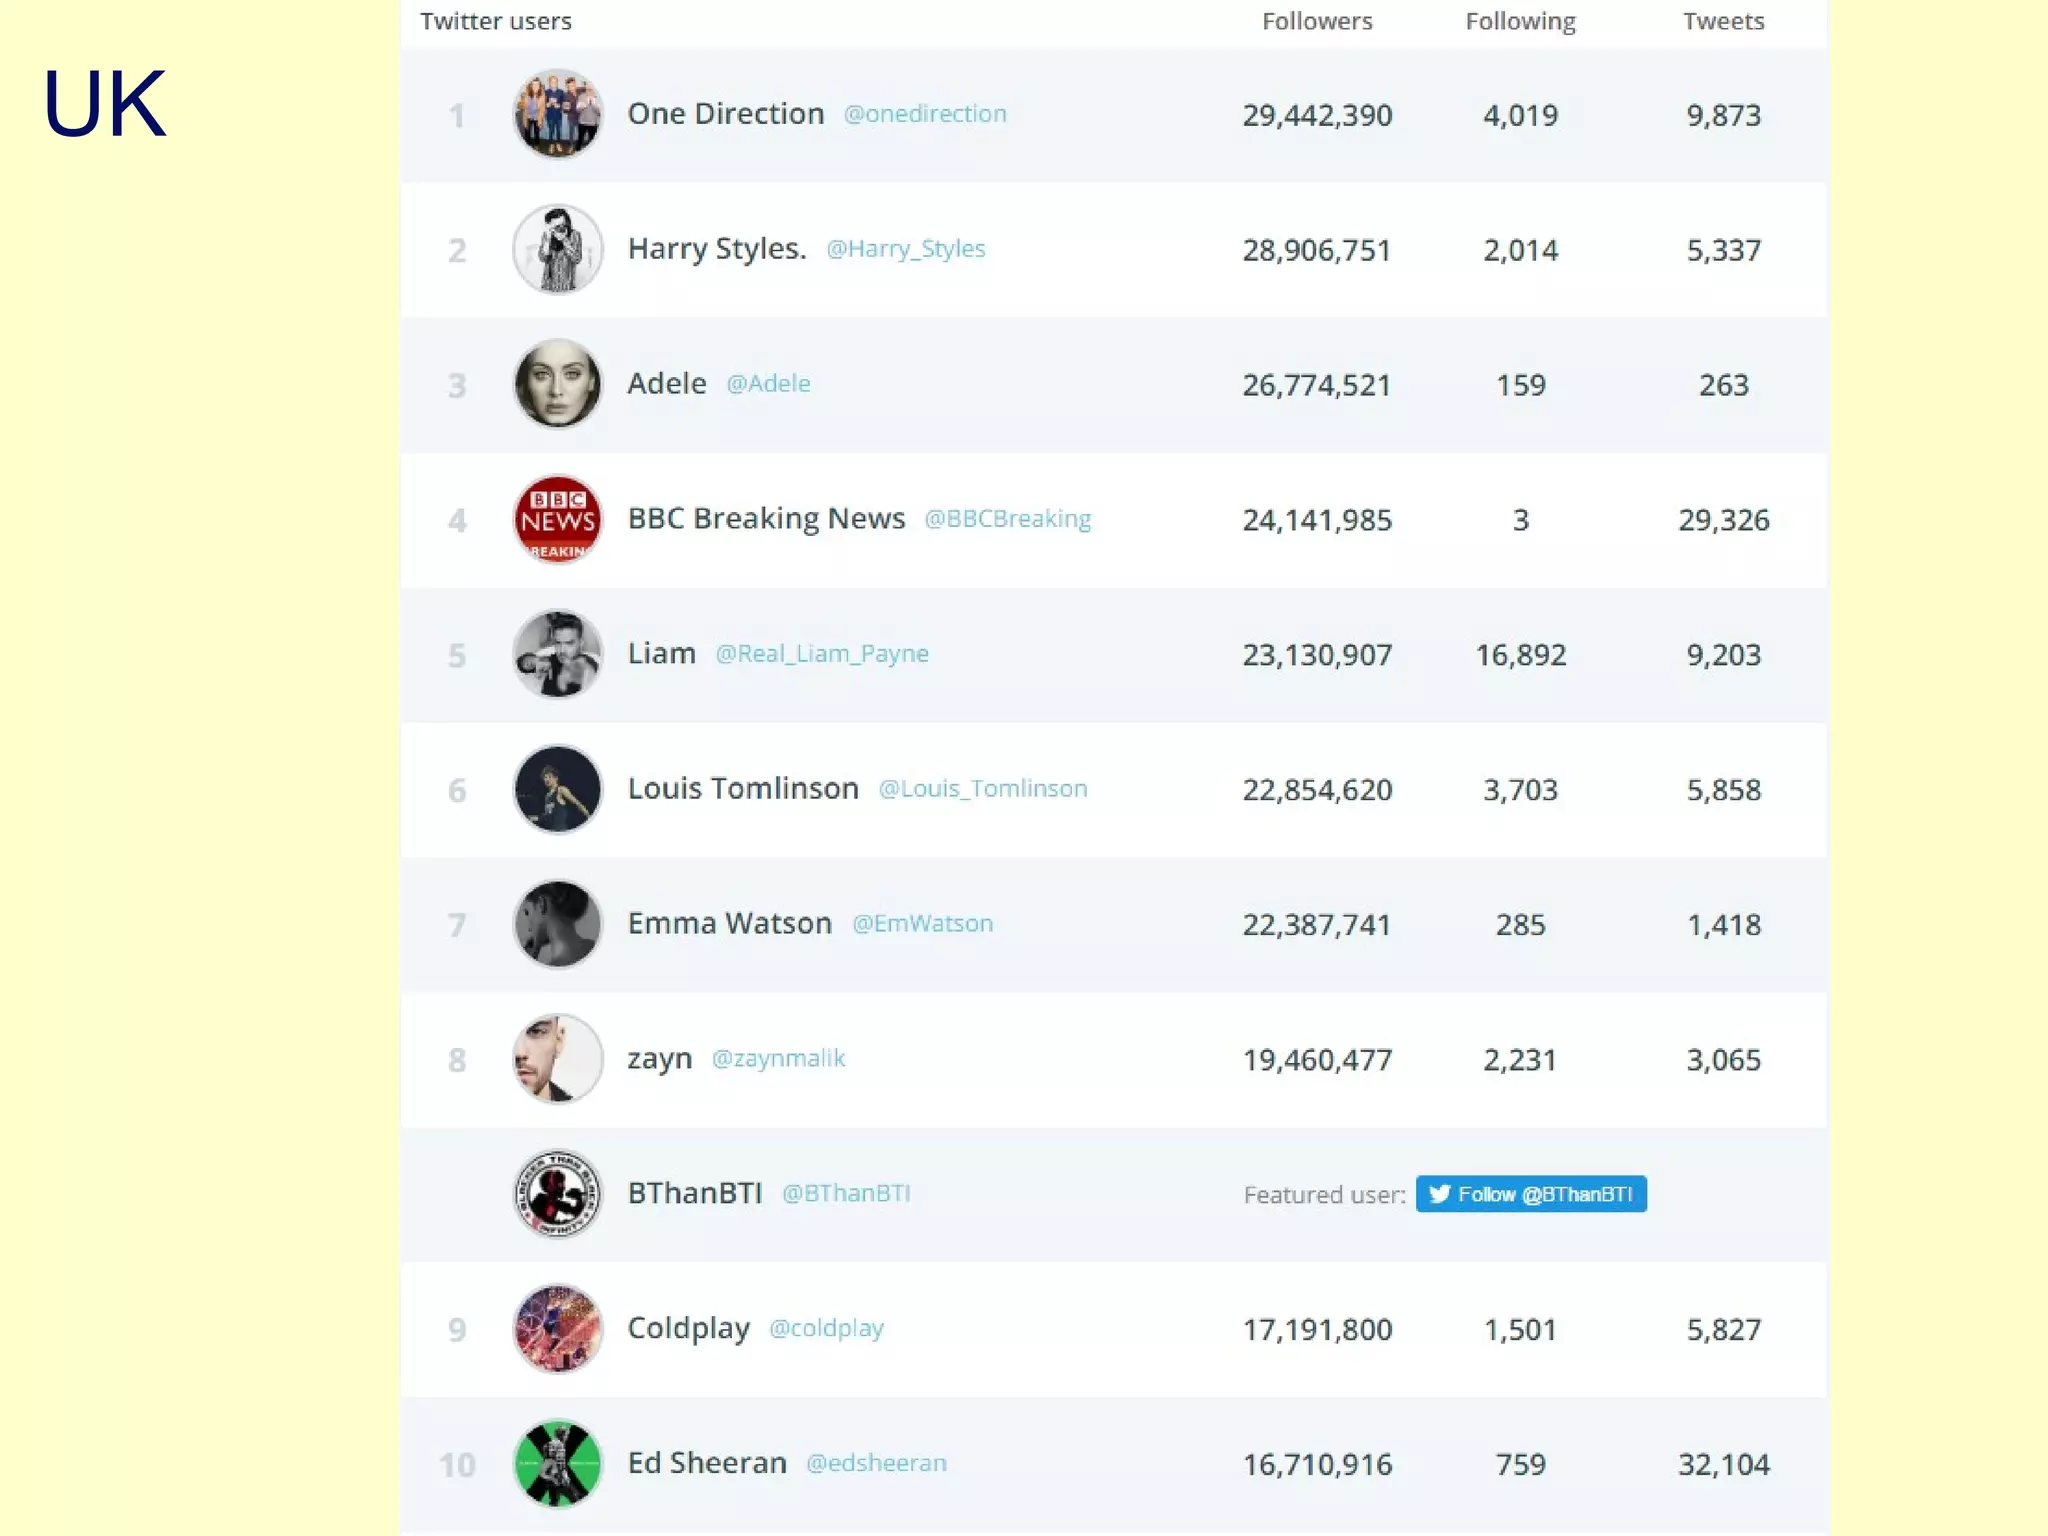Image resolution: width=2048 pixels, height=1536 pixels.
Task: Visit the @Harry_Styles handle link
Action: coord(905,249)
